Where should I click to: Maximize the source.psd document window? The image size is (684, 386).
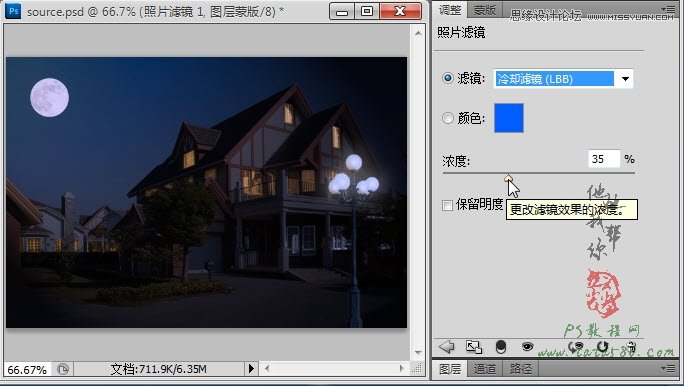pos(366,11)
